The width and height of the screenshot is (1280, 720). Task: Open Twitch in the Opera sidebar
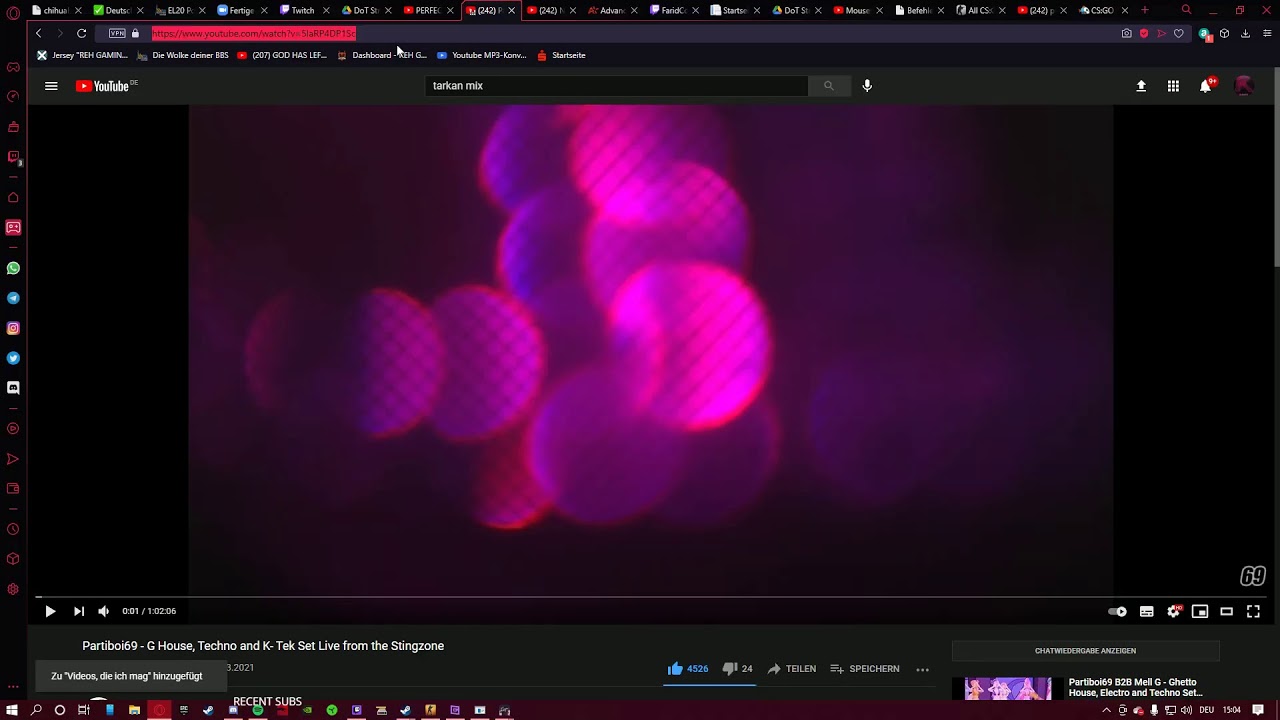(x=13, y=157)
